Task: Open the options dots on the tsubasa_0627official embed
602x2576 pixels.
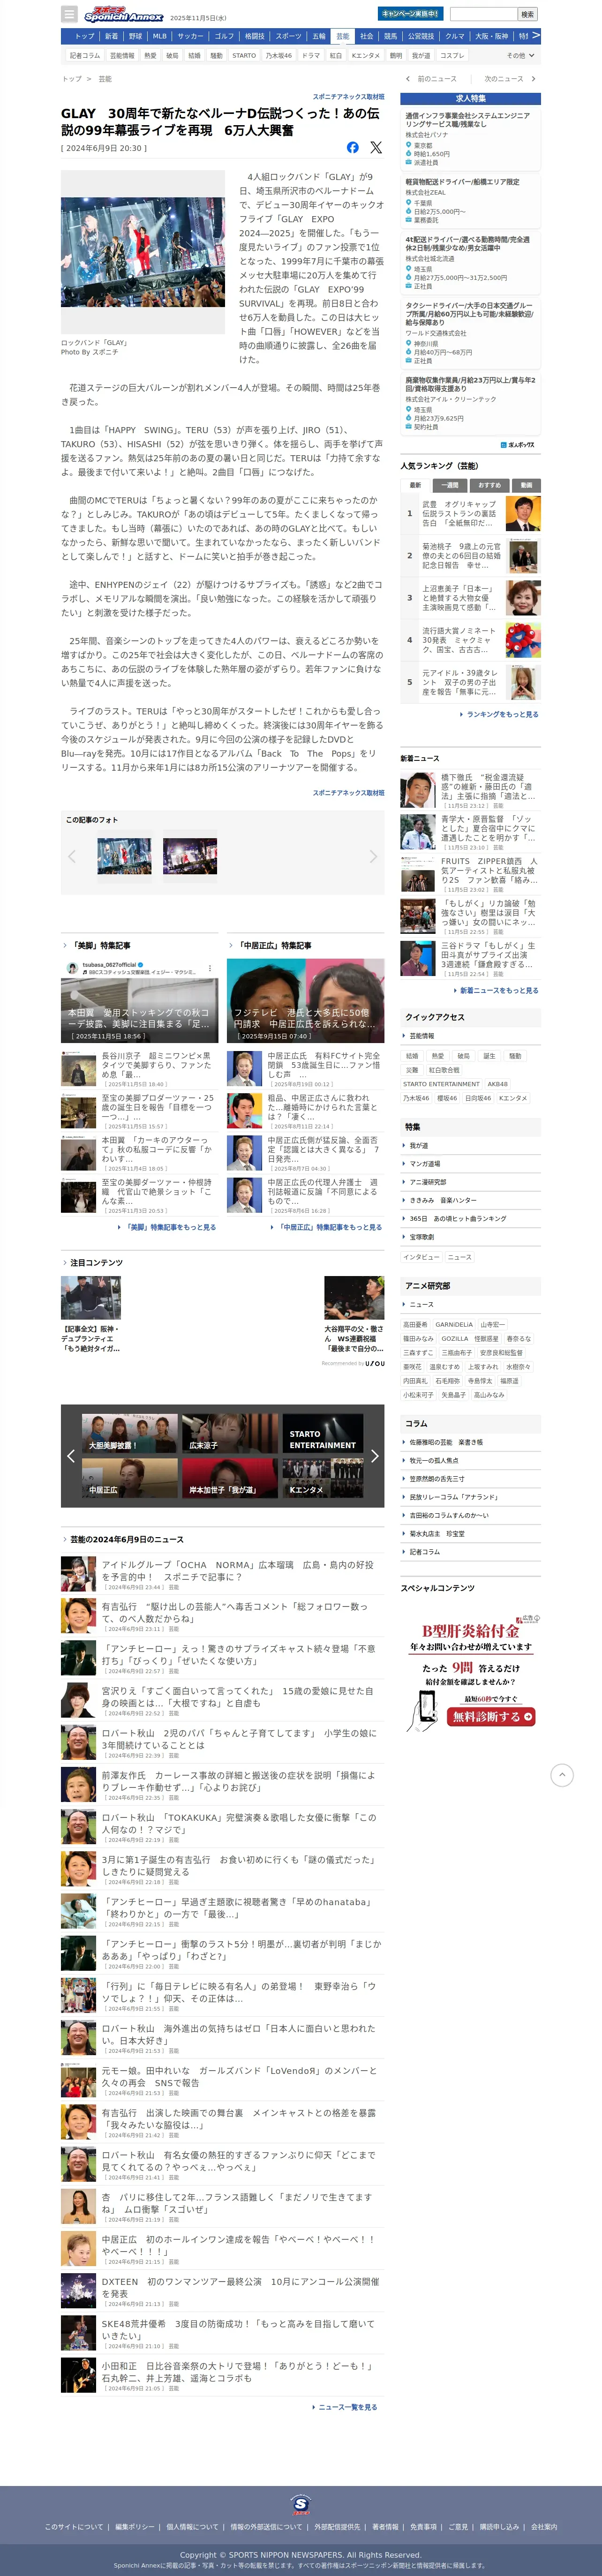Action: point(210,967)
